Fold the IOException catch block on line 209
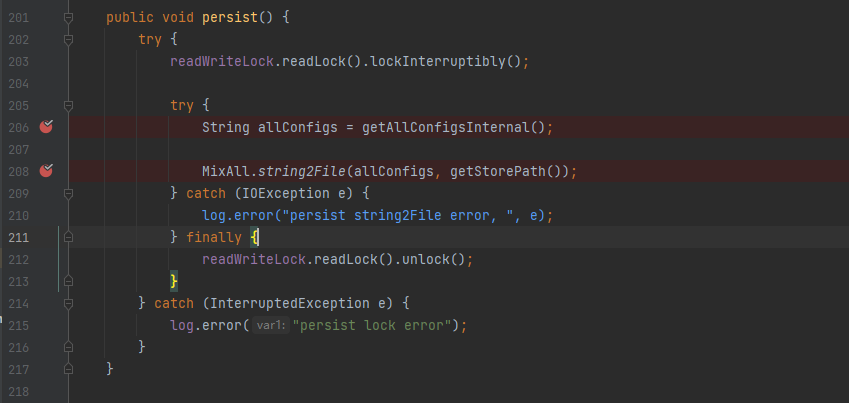This screenshot has width=849, height=403. [68, 193]
